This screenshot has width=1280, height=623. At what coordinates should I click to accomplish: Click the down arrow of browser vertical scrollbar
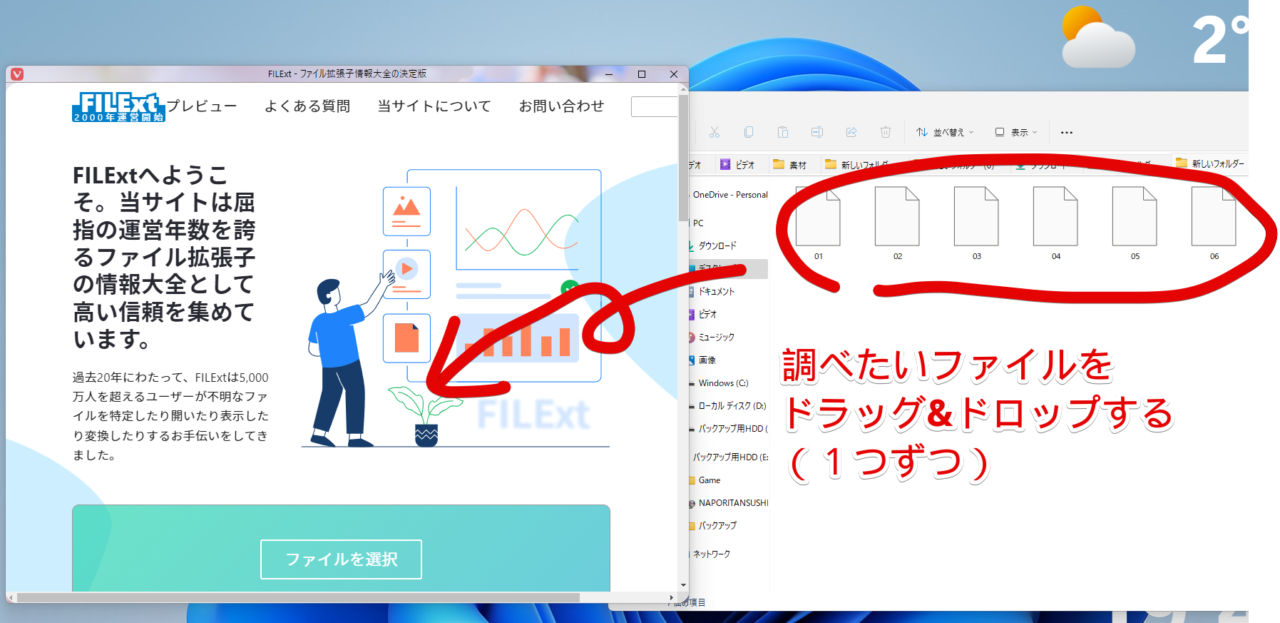click(684, 586)
